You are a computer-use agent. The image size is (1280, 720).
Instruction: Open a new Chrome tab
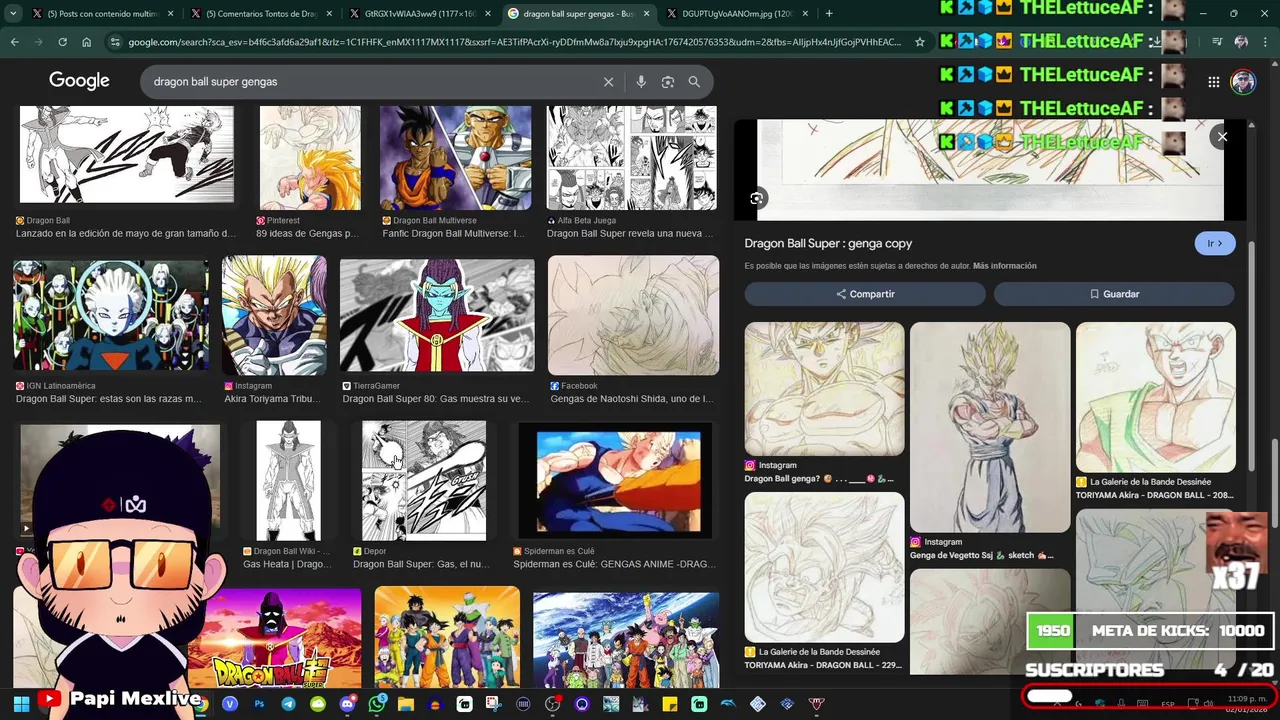[829, 14]
